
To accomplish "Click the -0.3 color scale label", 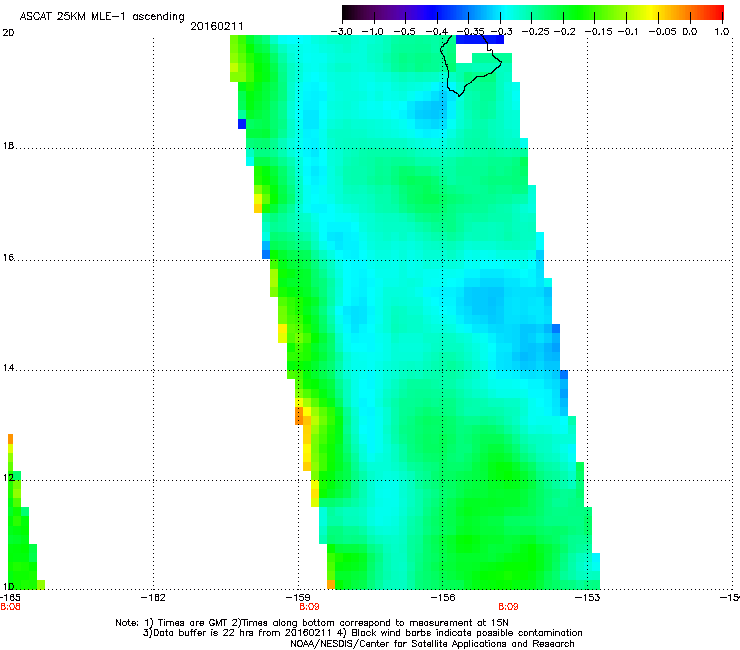I will click(502, 32).
